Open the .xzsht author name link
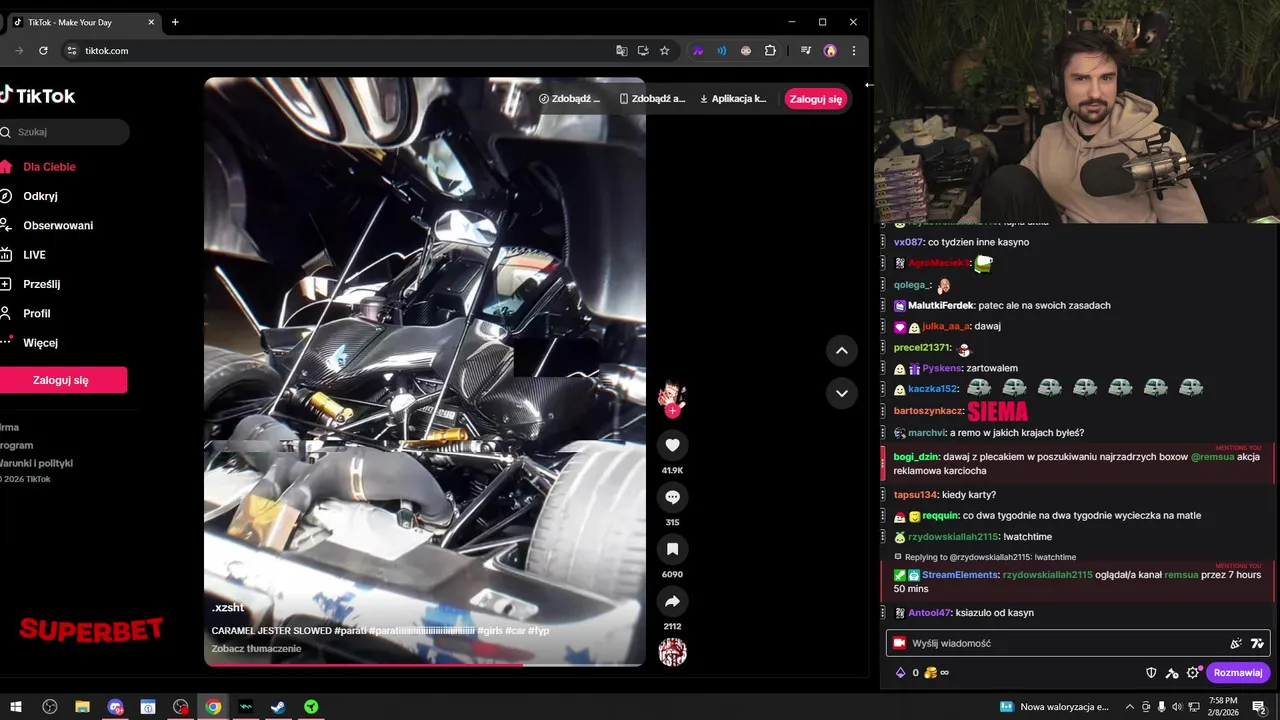Image resolution: width=1280 pixels, height=720 pixels. click(227, 607)
